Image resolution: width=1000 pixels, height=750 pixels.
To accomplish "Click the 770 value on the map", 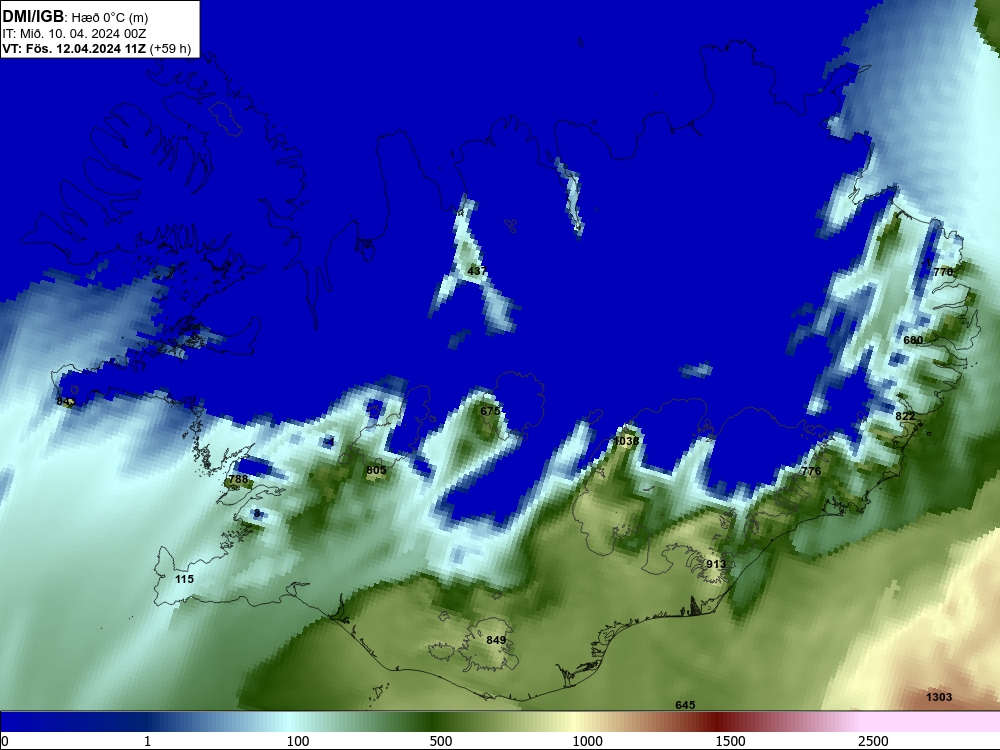I will [943, 272].
